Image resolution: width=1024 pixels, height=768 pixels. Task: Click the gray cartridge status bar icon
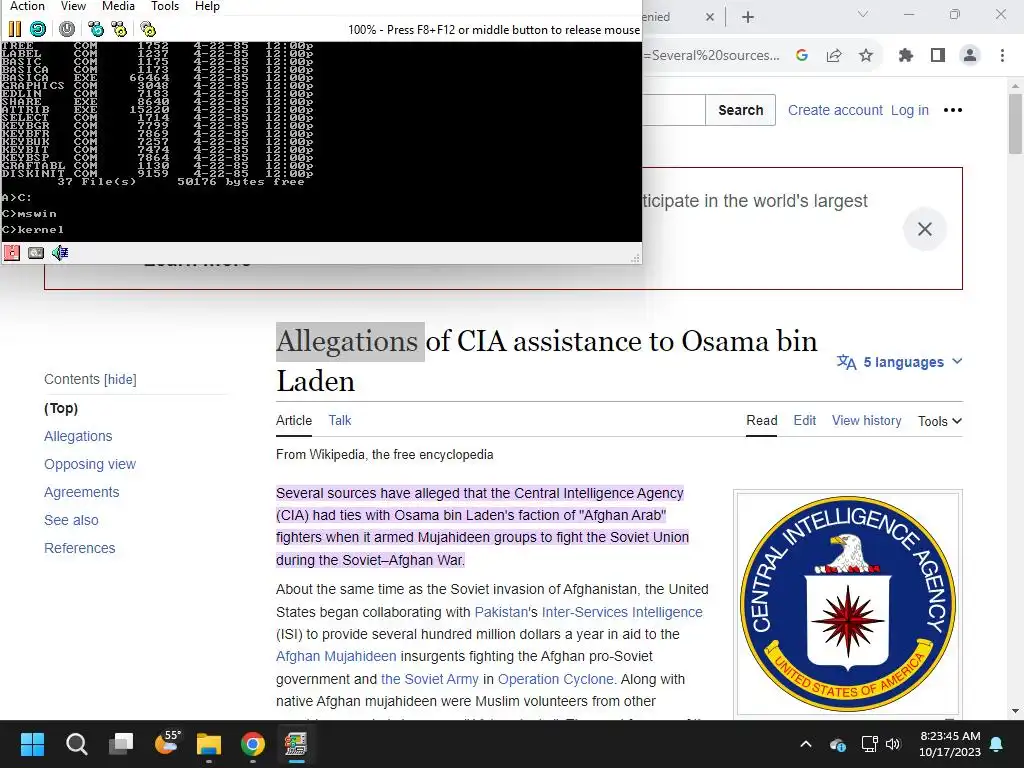pyautogui.click(x=36, y=253)
